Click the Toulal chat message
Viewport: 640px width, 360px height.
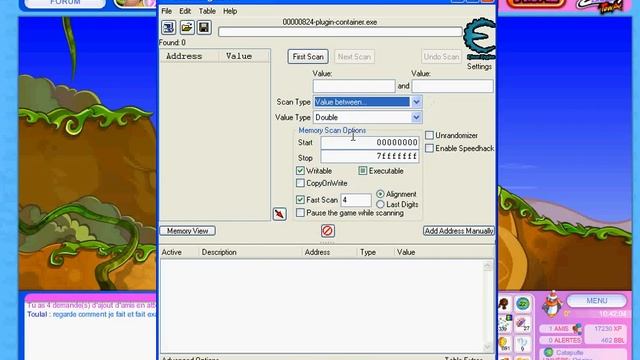coord(91,314)
